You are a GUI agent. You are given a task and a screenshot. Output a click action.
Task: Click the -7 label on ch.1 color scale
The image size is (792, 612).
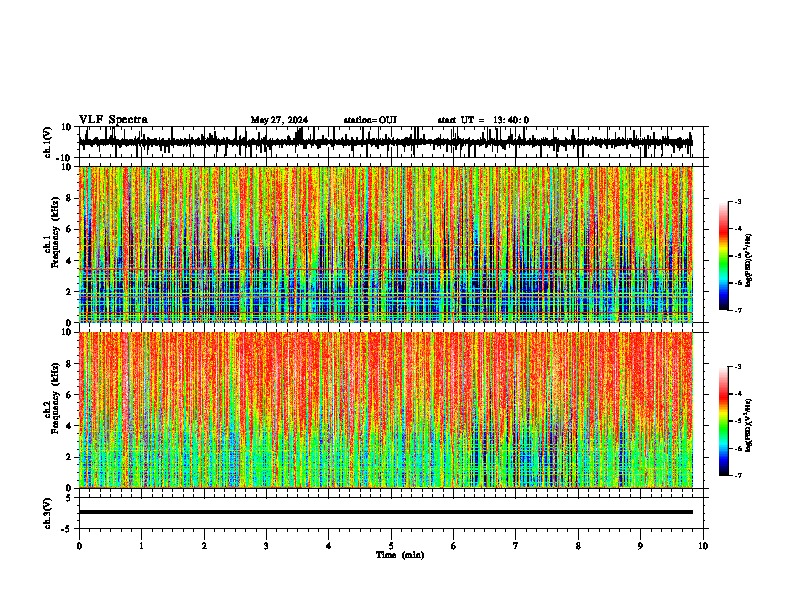click(x=738, y=310)
